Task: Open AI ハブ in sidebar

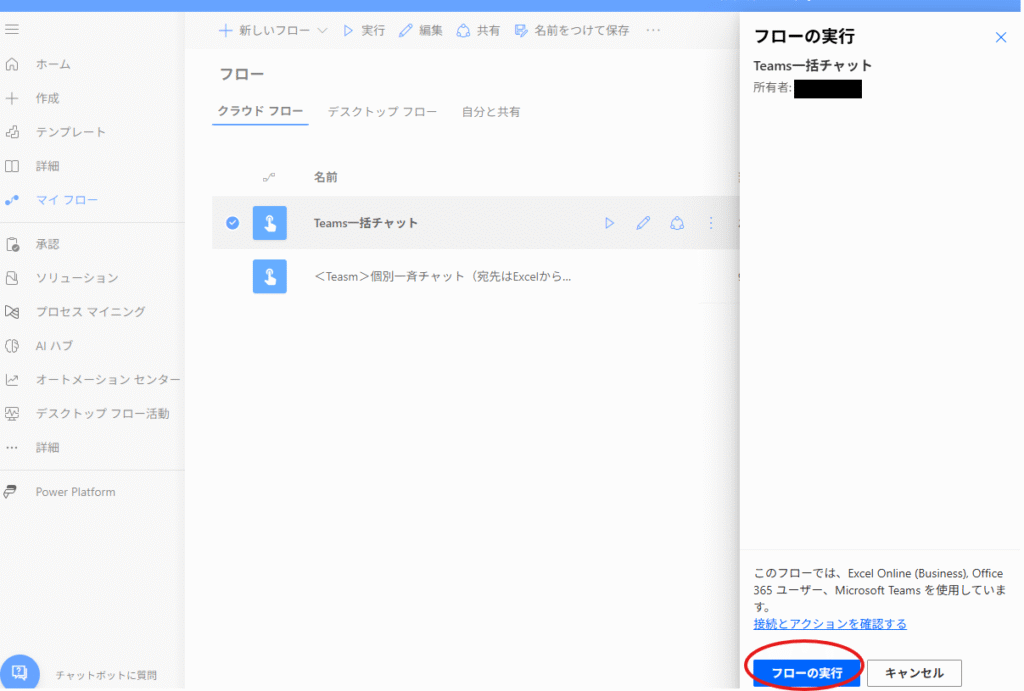Action: coord(54,346)
